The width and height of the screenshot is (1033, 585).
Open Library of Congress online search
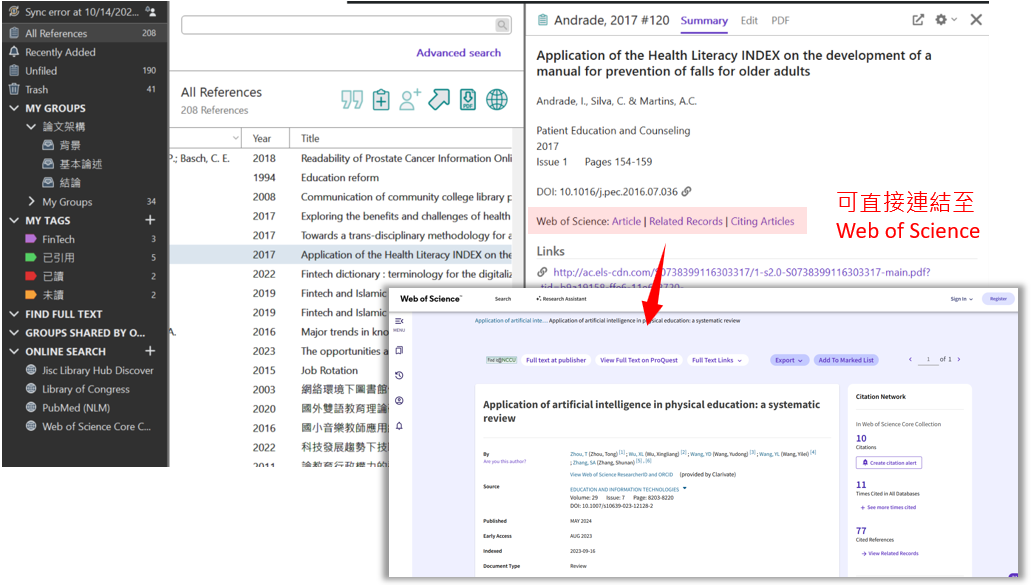coord(86,389)
